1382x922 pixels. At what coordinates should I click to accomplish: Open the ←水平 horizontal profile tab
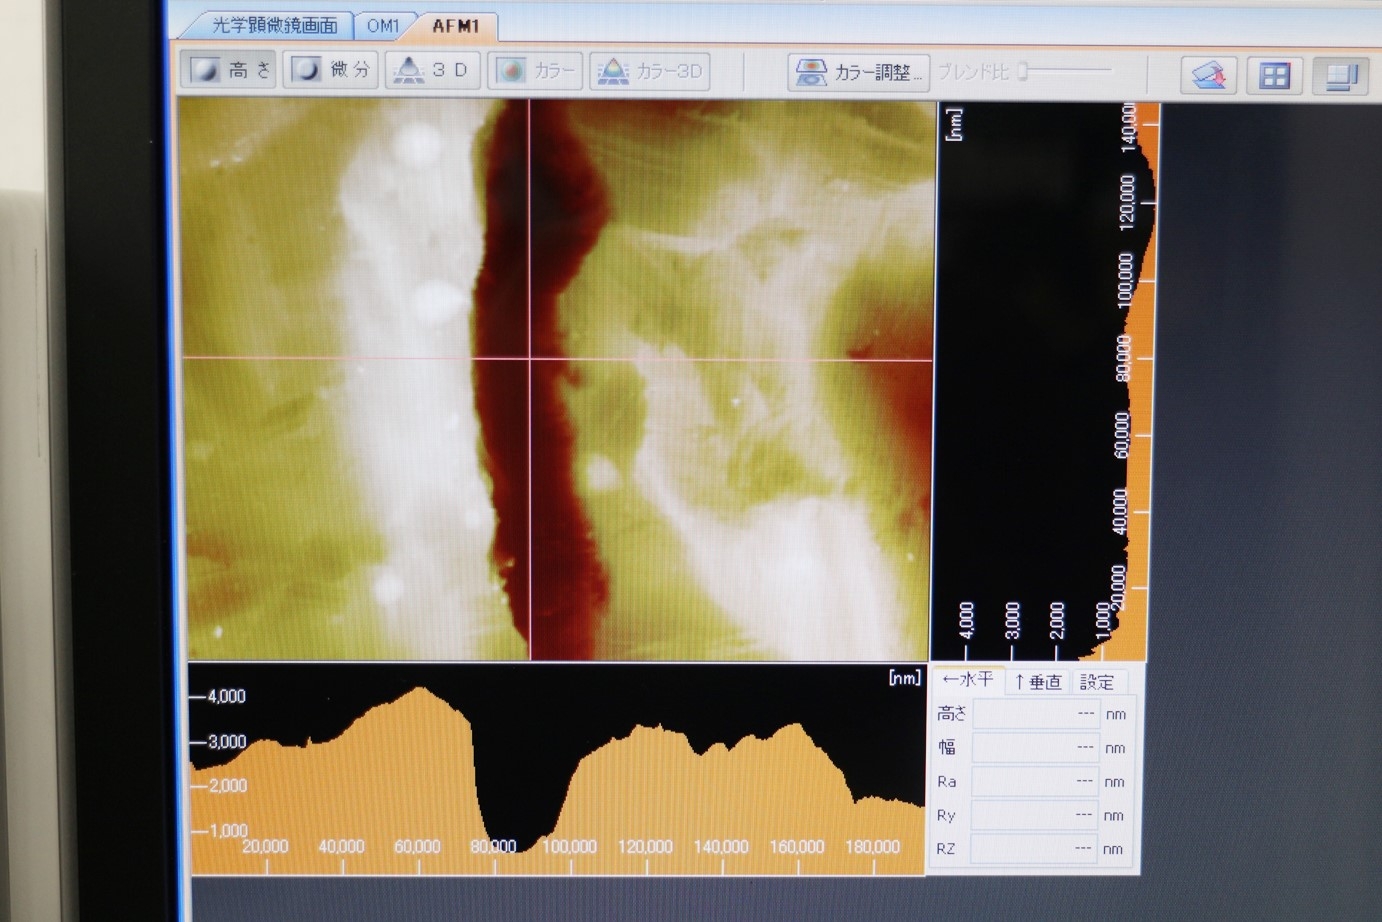(967, 680)
